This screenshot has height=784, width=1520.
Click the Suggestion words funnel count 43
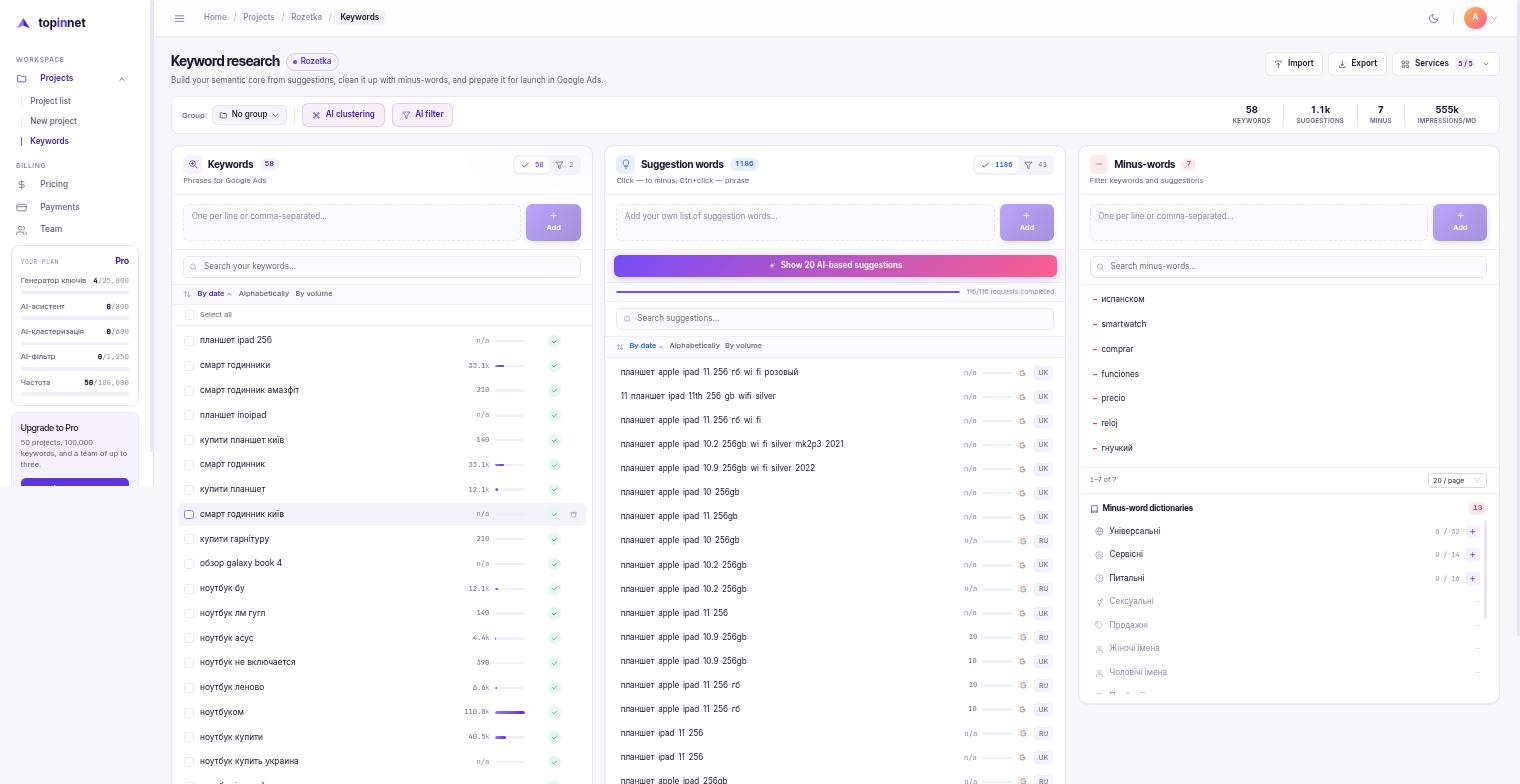[1037, 165]
